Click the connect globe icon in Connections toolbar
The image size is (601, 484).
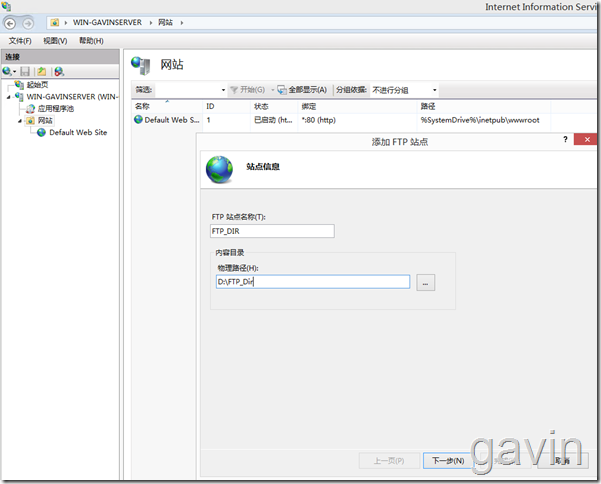[x=7, y=71]
